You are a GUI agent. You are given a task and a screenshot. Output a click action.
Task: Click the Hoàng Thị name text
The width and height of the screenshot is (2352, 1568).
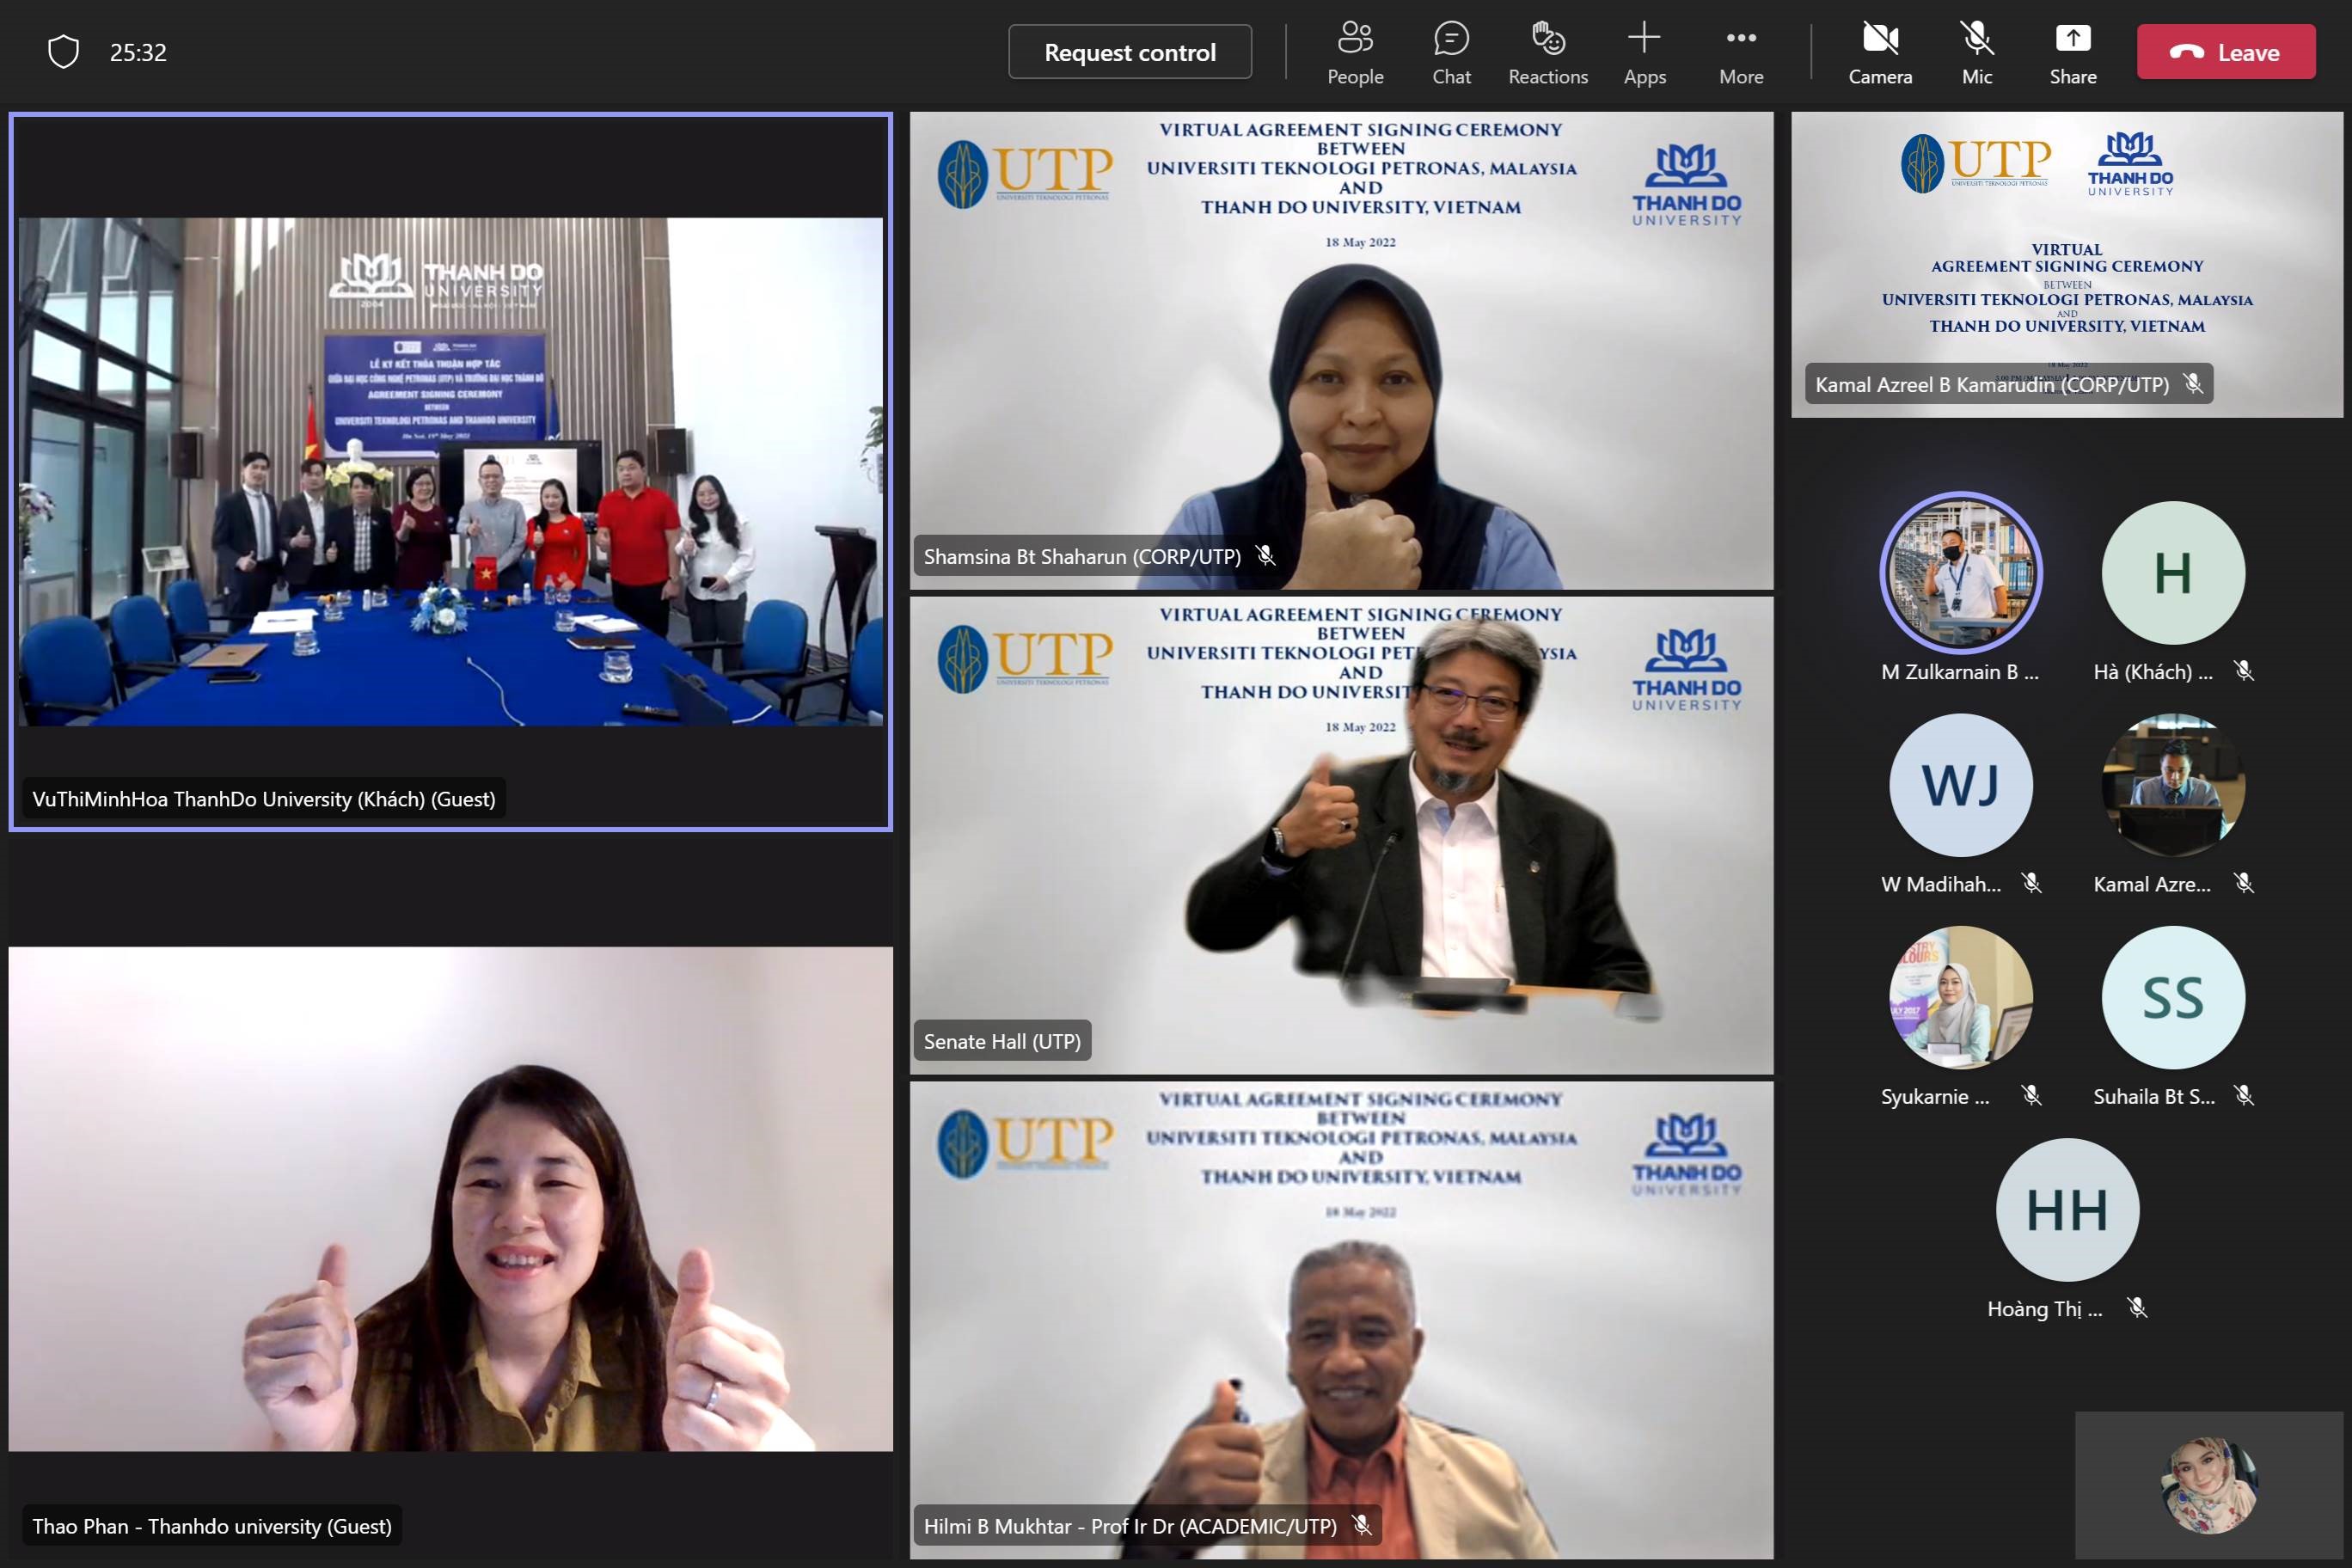click(2045, 1309)
